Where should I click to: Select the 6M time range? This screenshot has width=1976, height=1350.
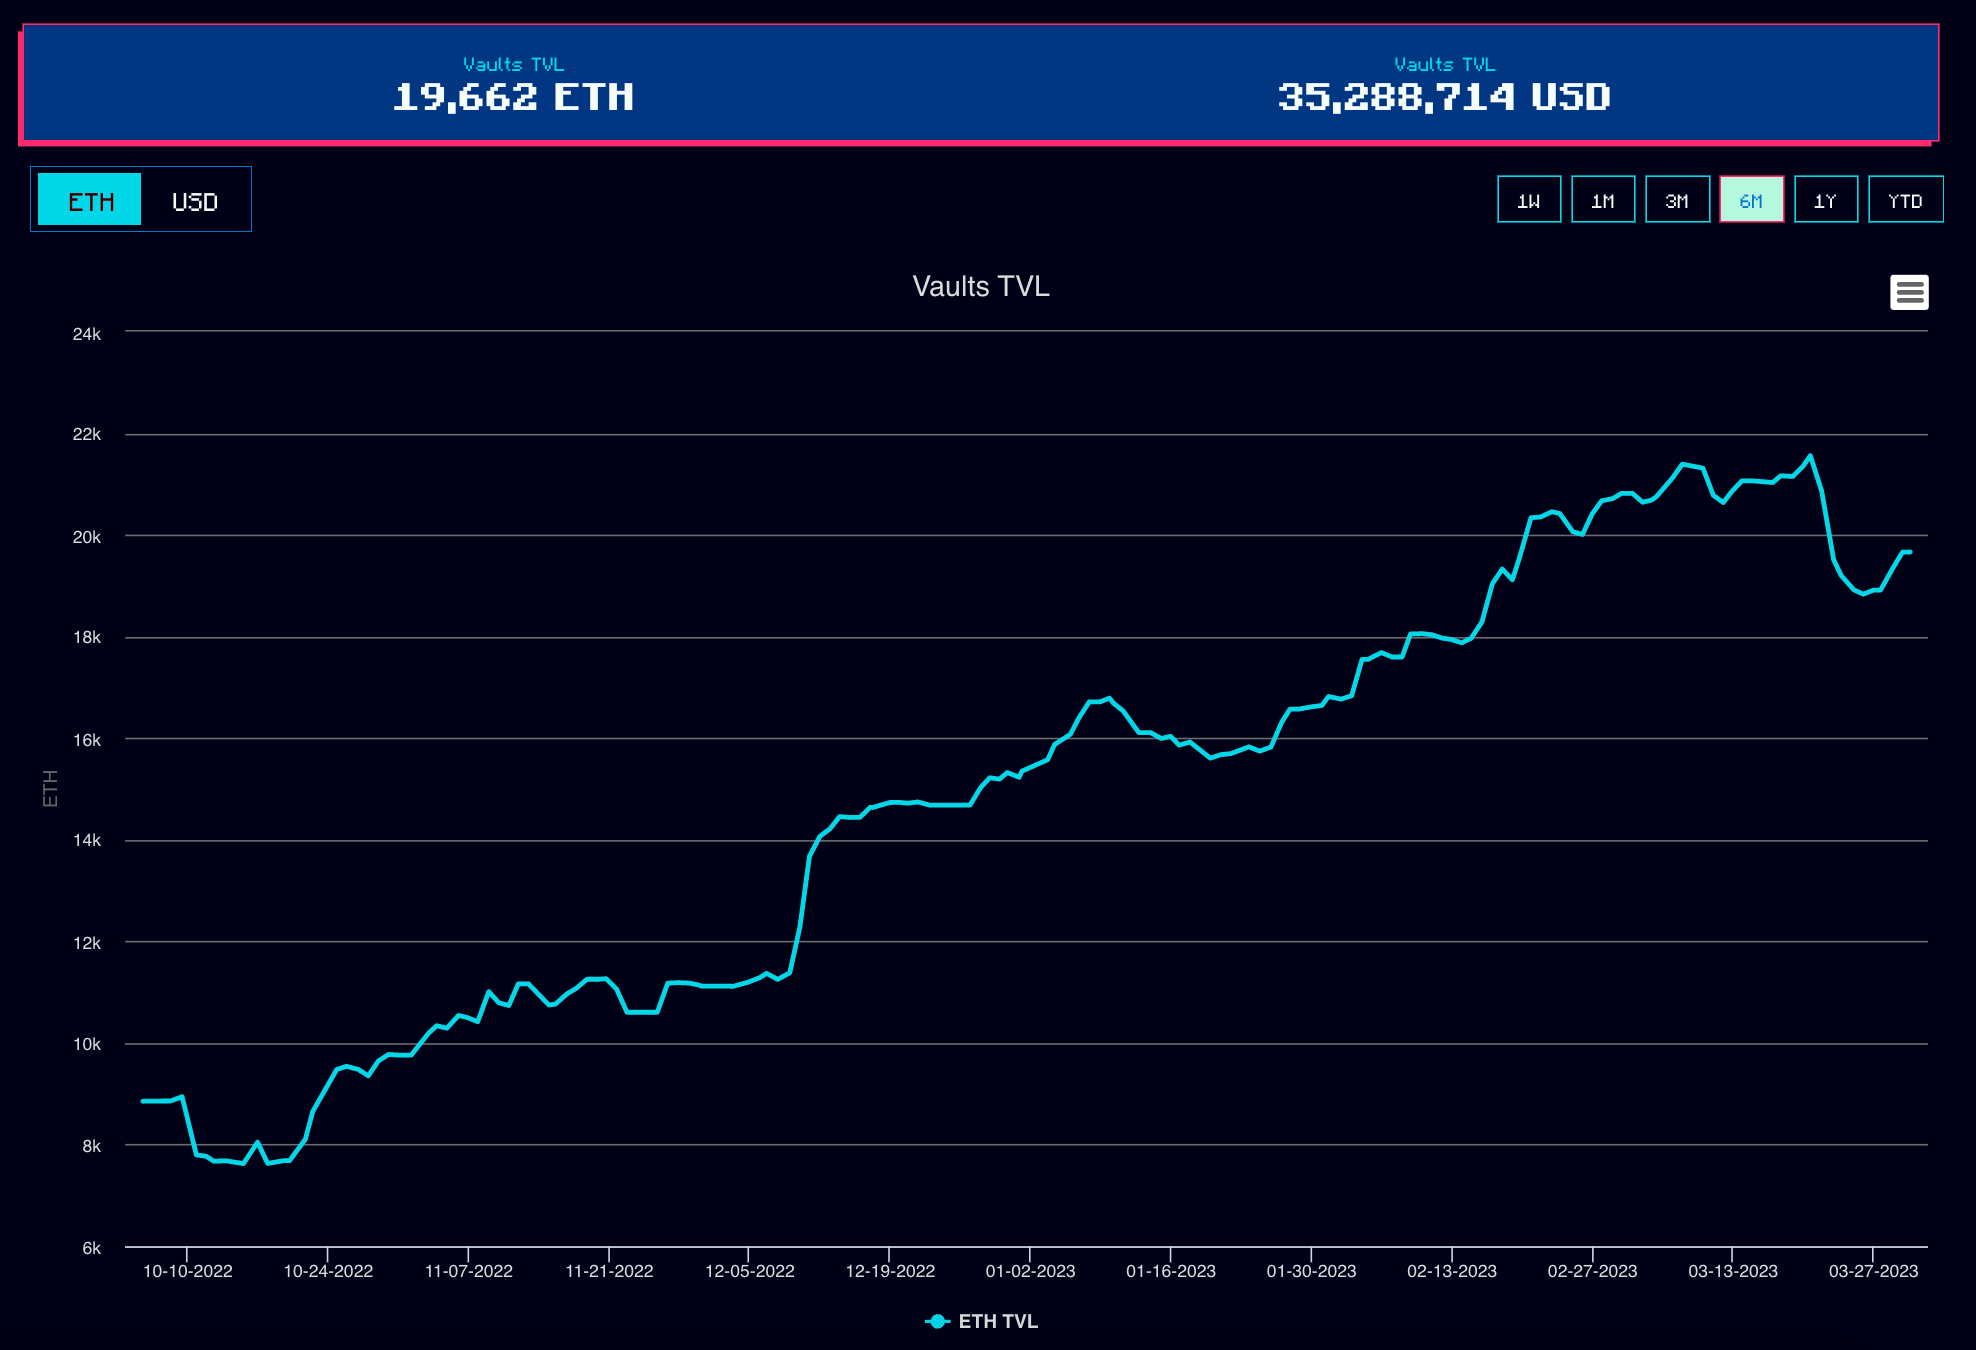(x=1751, y=200)
